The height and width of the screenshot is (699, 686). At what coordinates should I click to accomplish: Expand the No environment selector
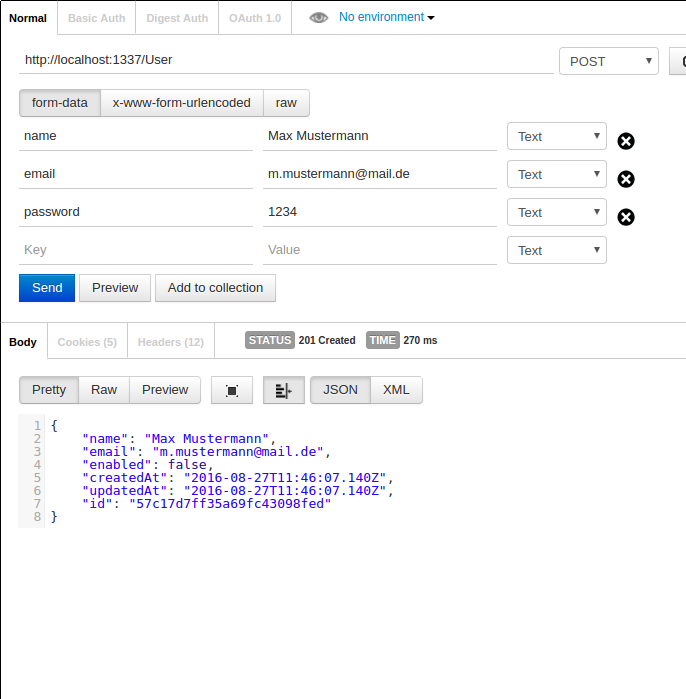point(386,17)
